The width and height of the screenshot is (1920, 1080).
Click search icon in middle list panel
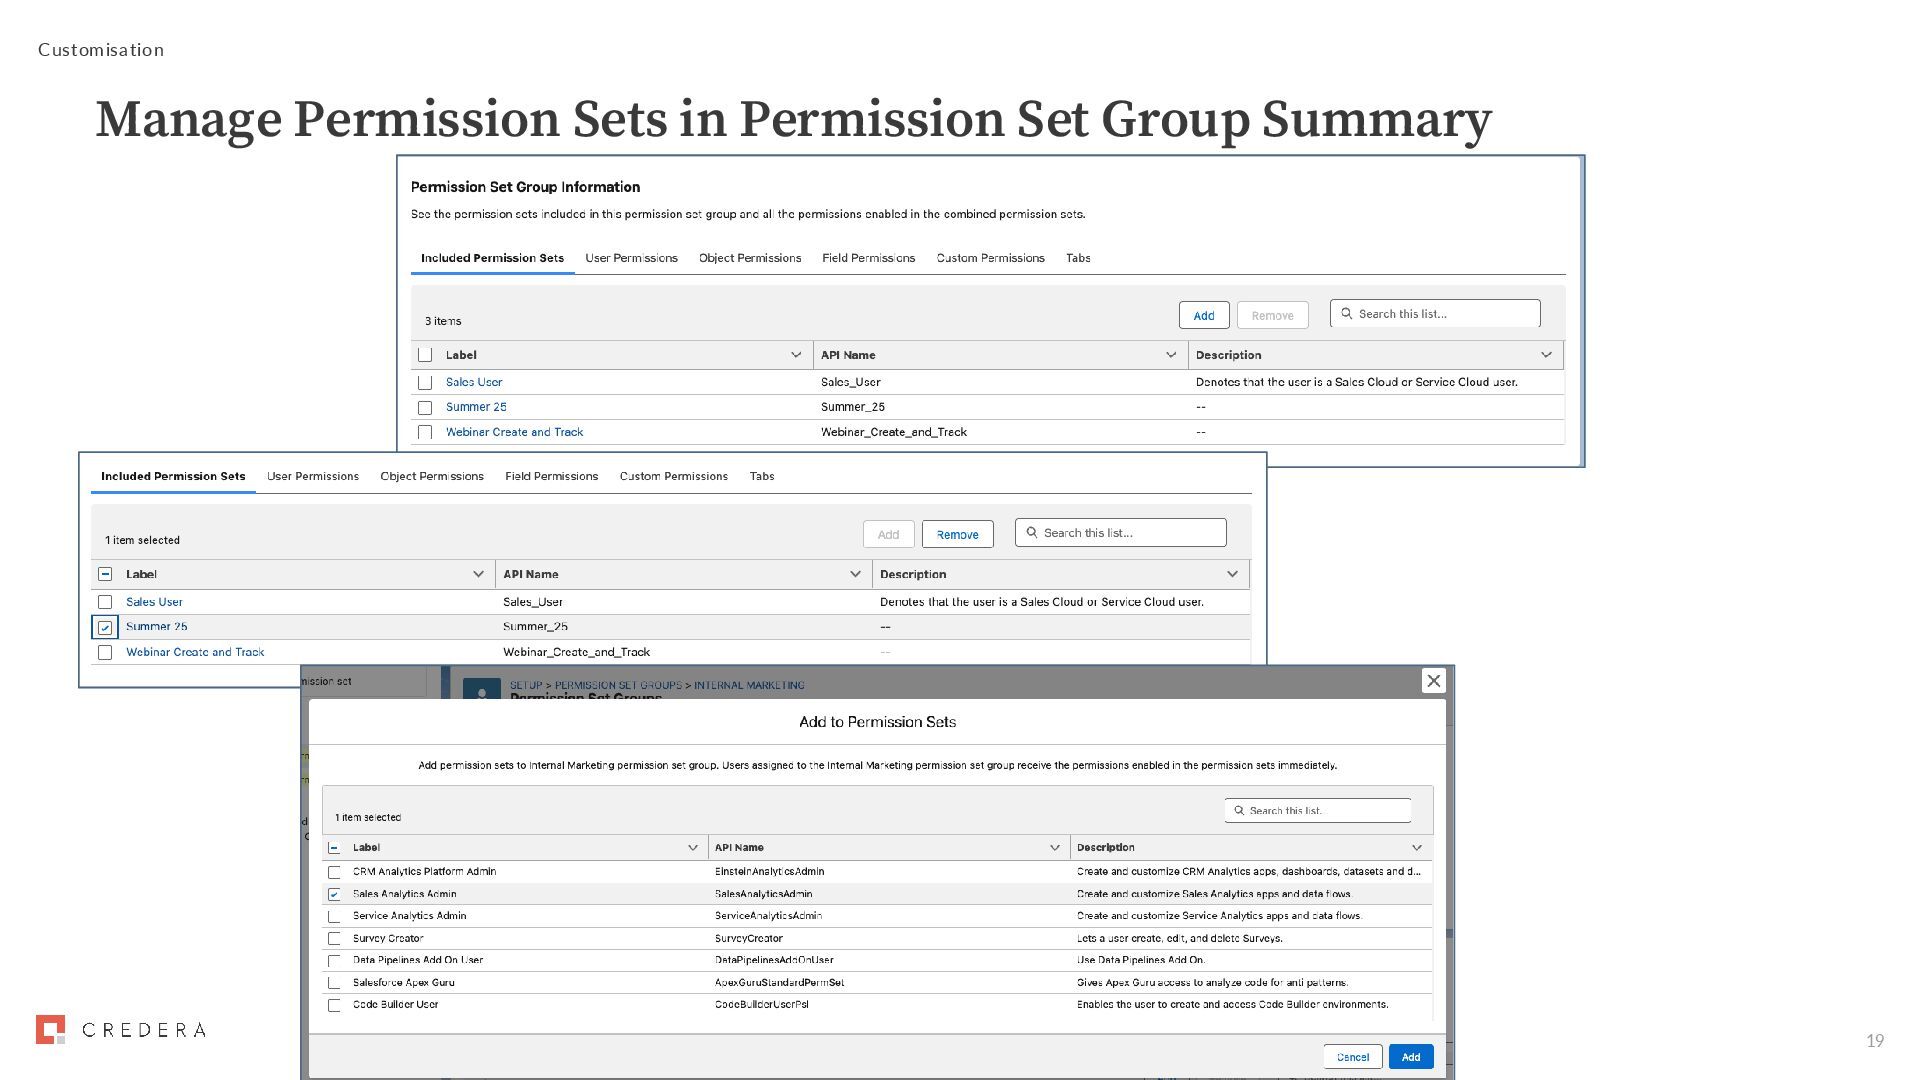click(x=1032, y=533)
